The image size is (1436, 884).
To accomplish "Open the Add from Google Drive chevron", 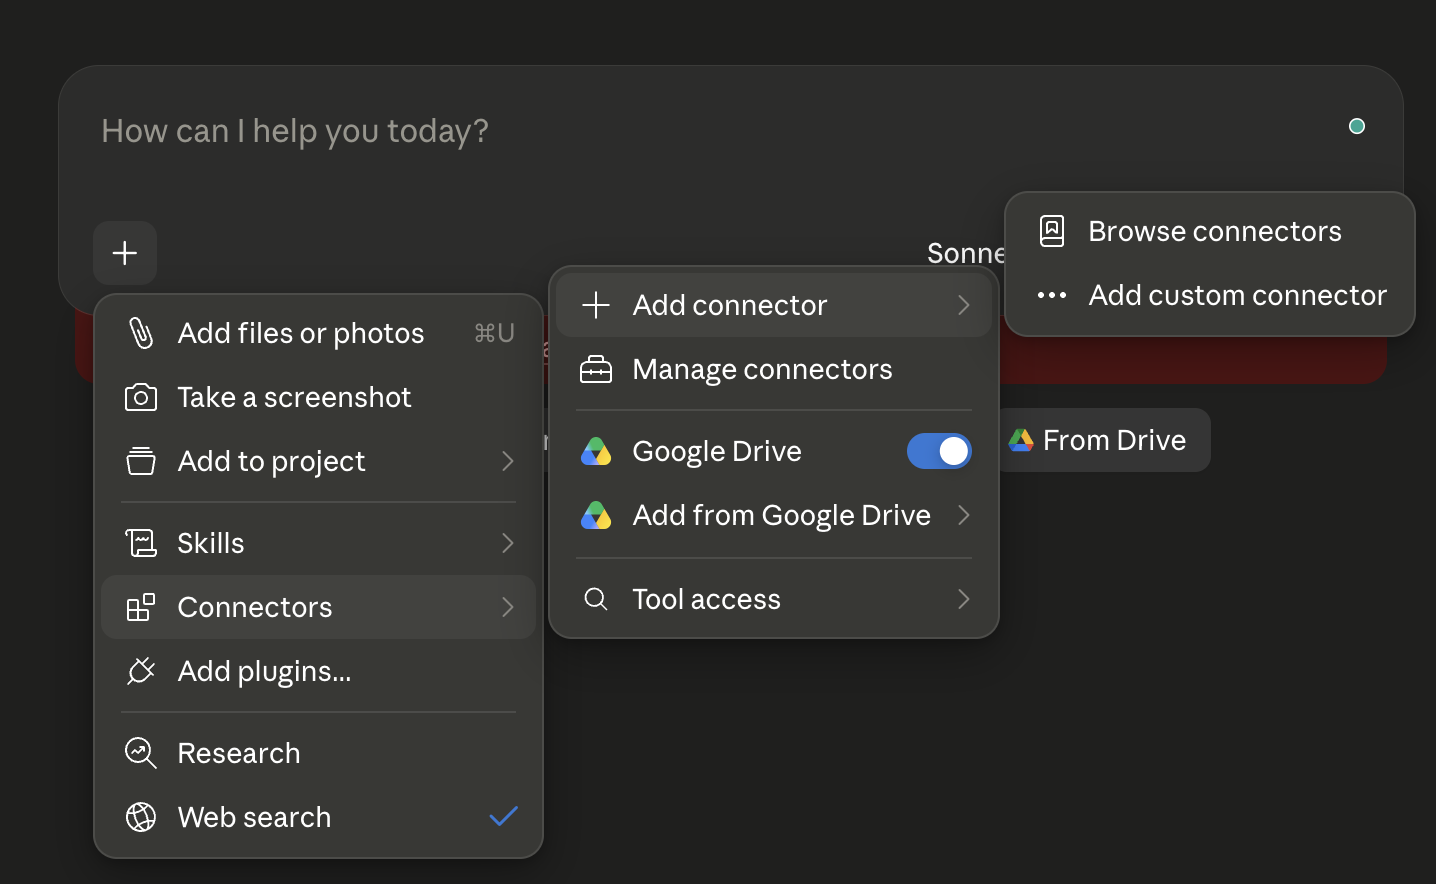I will (x=964, y=515).
